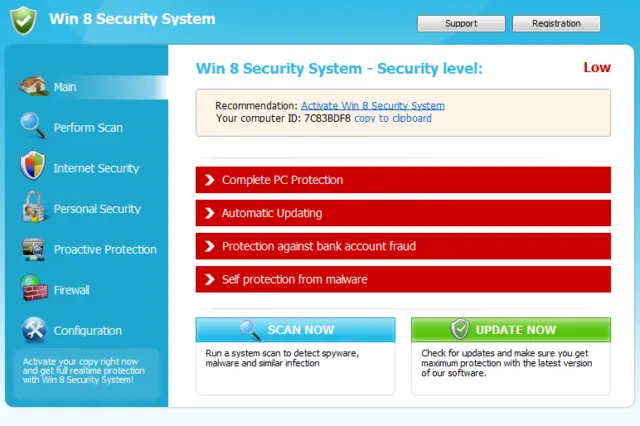
Task: Expand Protection against bank account fraud
Action: pyautogui.click(x=403, y=246)
